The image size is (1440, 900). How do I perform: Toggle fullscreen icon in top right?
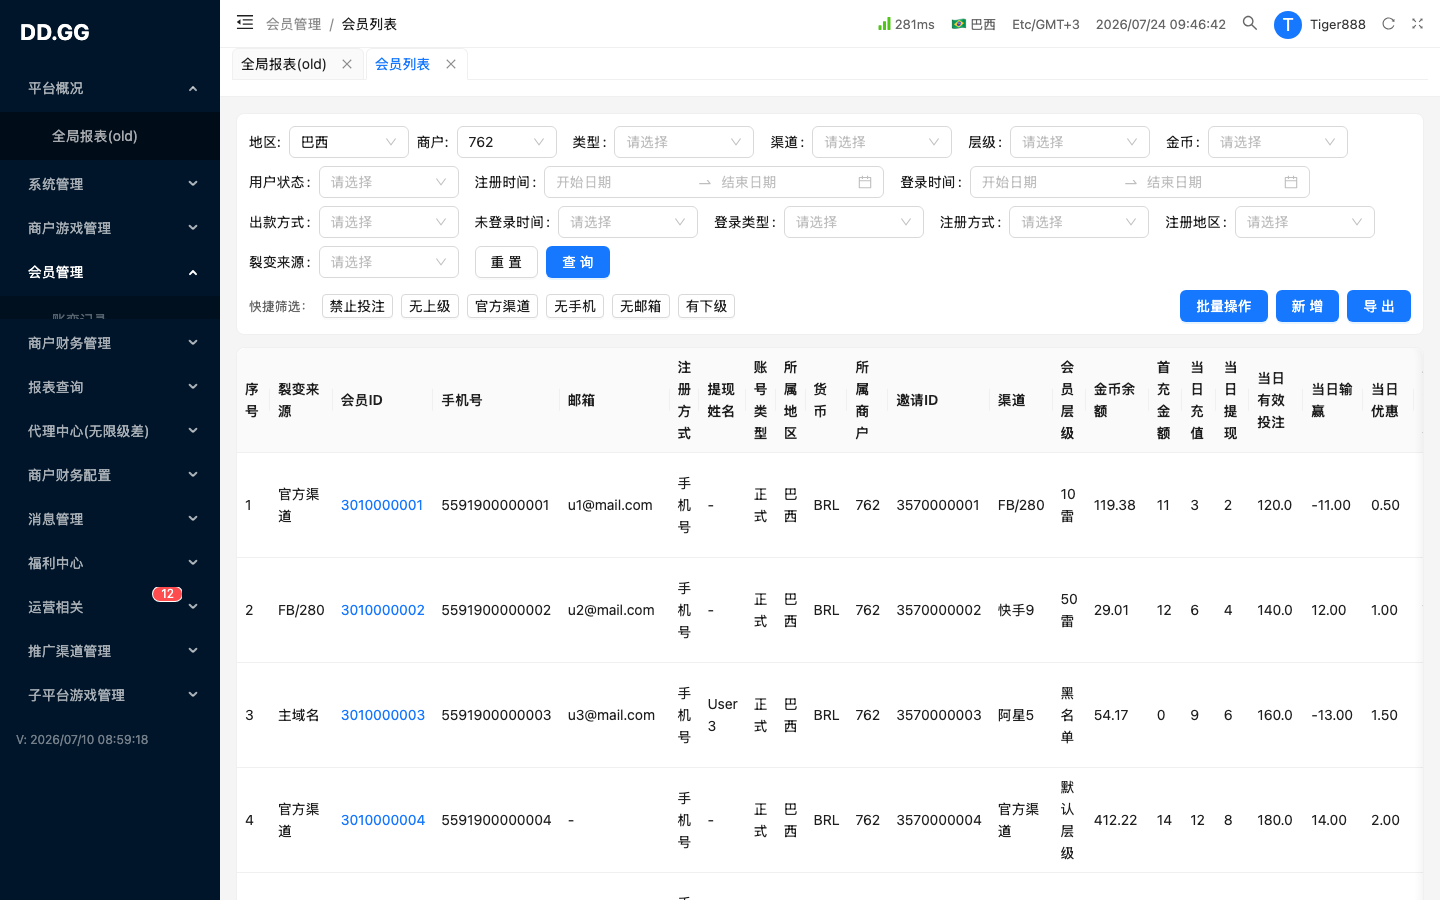pos(1417,23)
